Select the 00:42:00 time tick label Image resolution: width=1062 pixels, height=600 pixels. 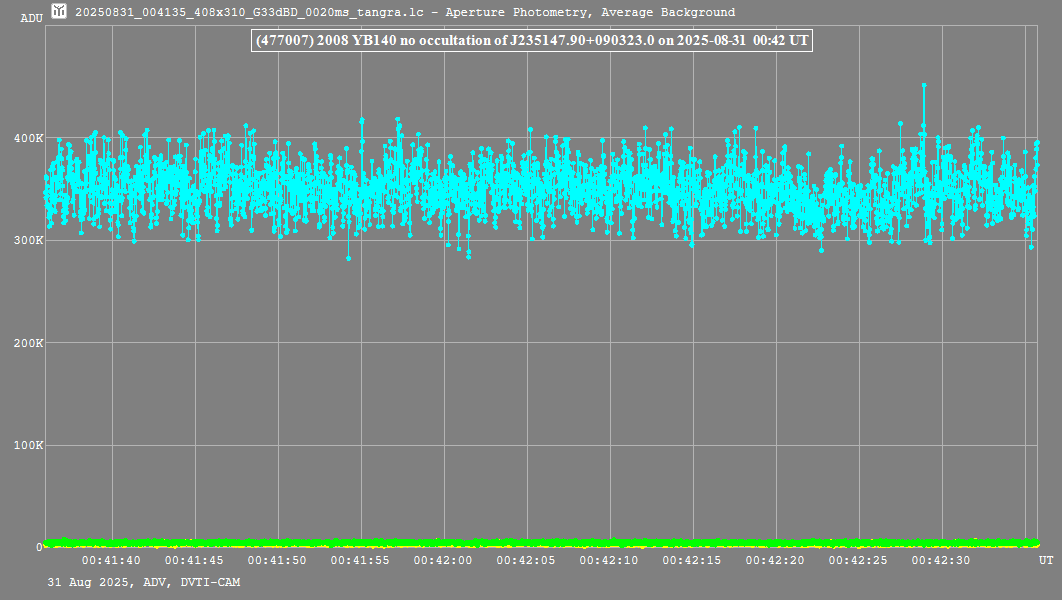(443, 561)
